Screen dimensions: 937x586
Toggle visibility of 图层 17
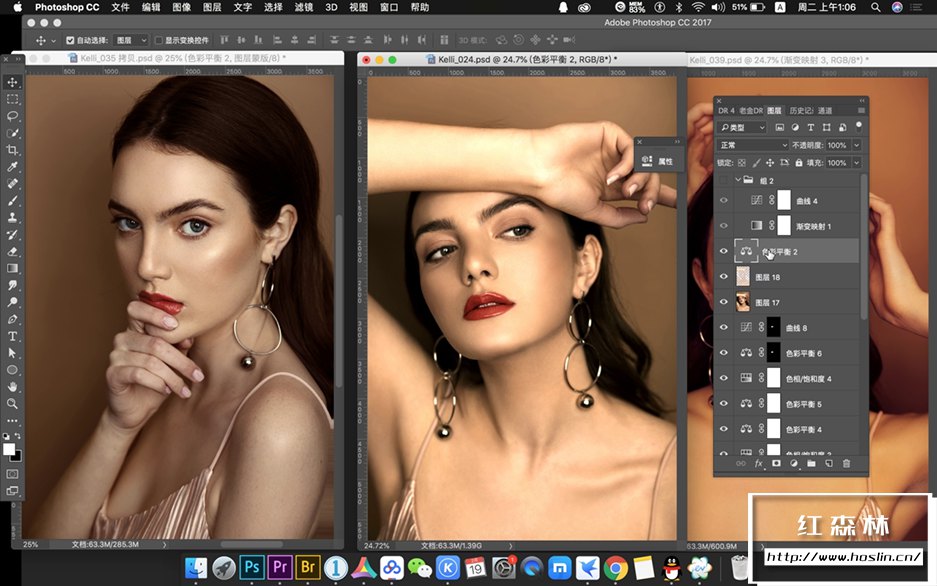(x=724, y=302)
